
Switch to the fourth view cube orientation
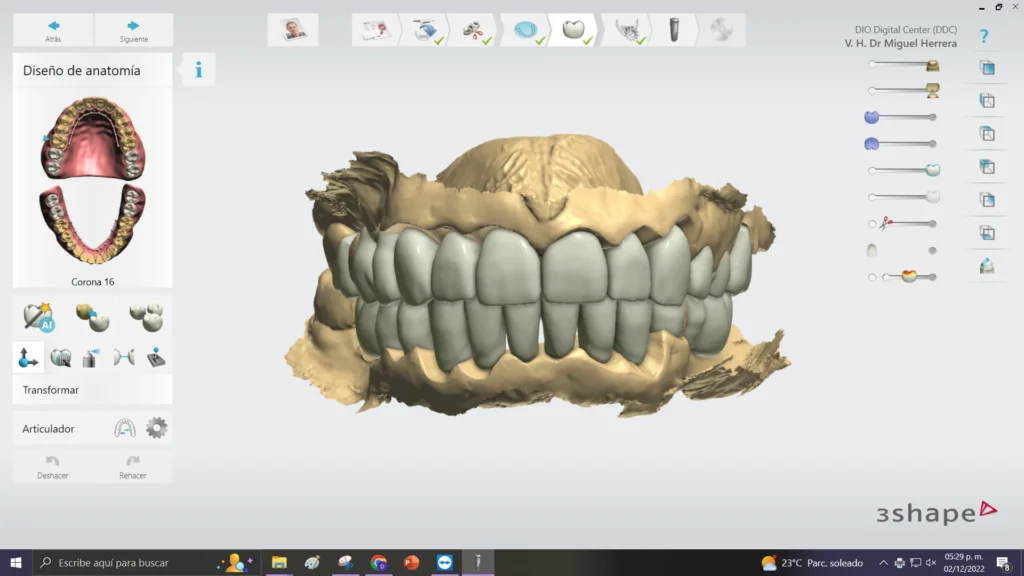(987, 167)
